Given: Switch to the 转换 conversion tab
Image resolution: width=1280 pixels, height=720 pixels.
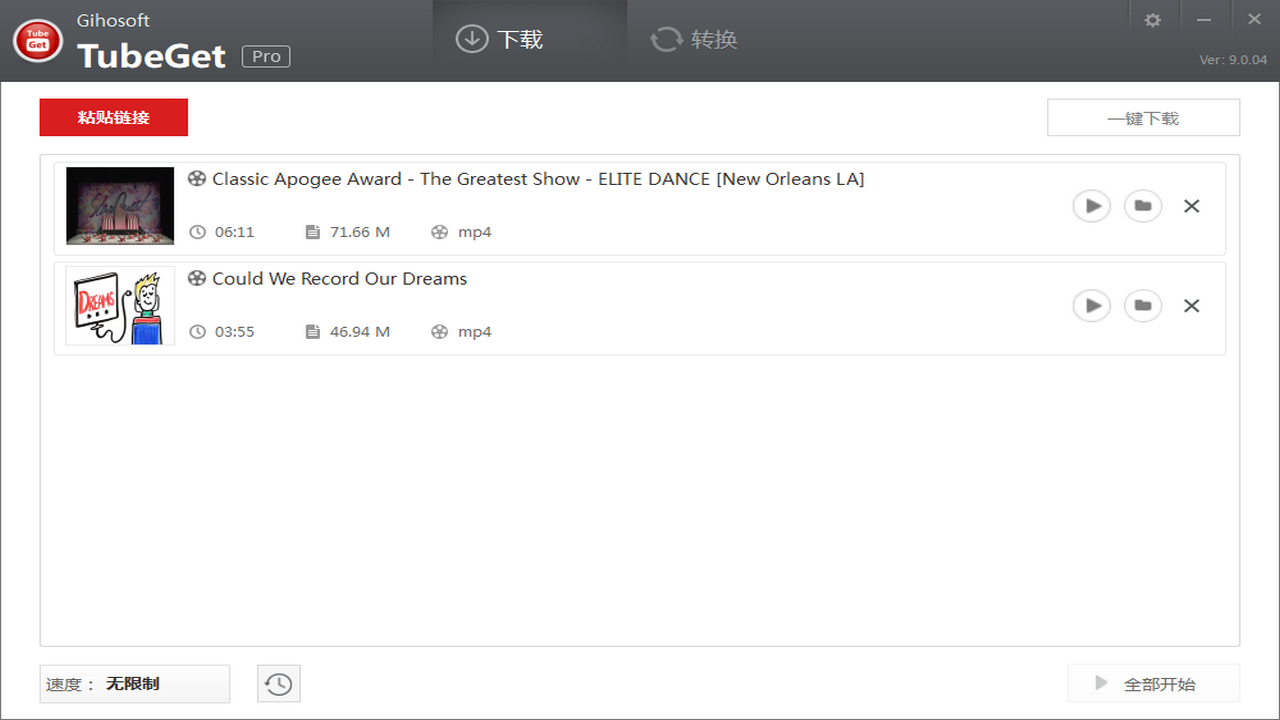Looking at the screenshot, I should (692, 39).
